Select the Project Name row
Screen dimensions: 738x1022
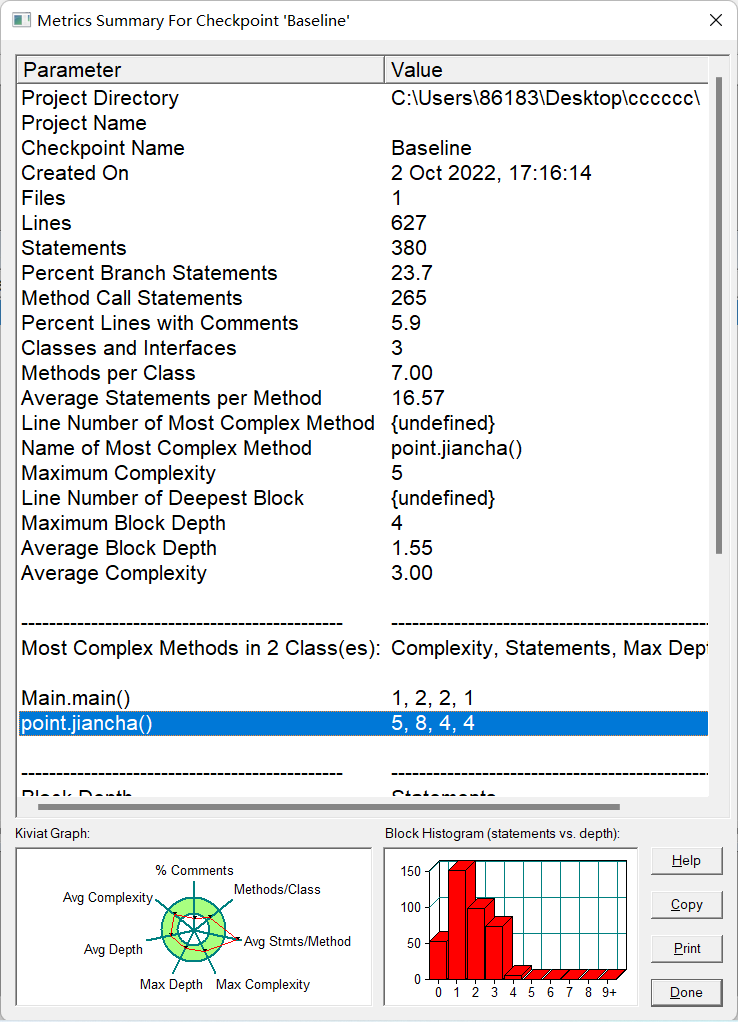pos(363,123)
